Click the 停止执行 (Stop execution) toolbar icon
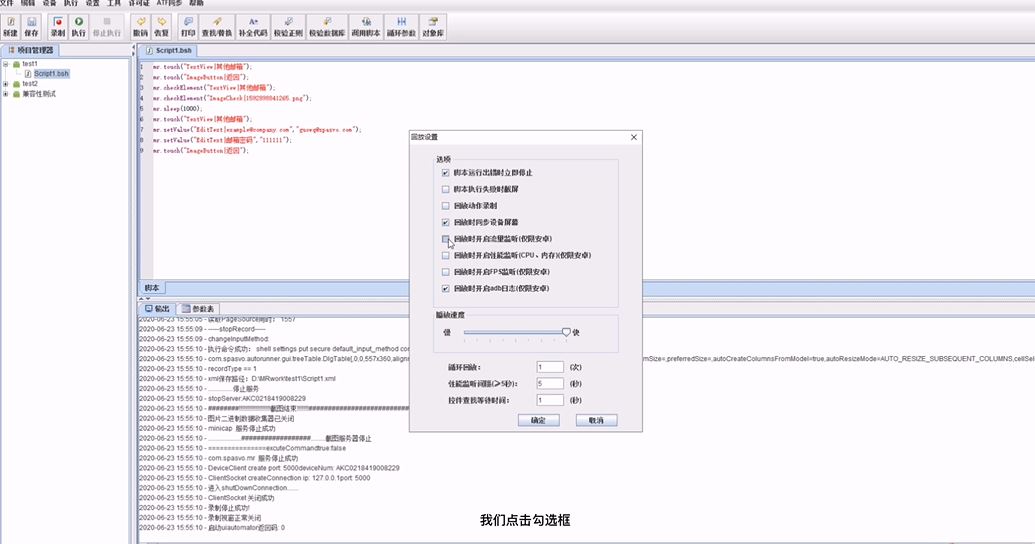The width and height of the screenshot is (1035, 544). coord(106,26)
